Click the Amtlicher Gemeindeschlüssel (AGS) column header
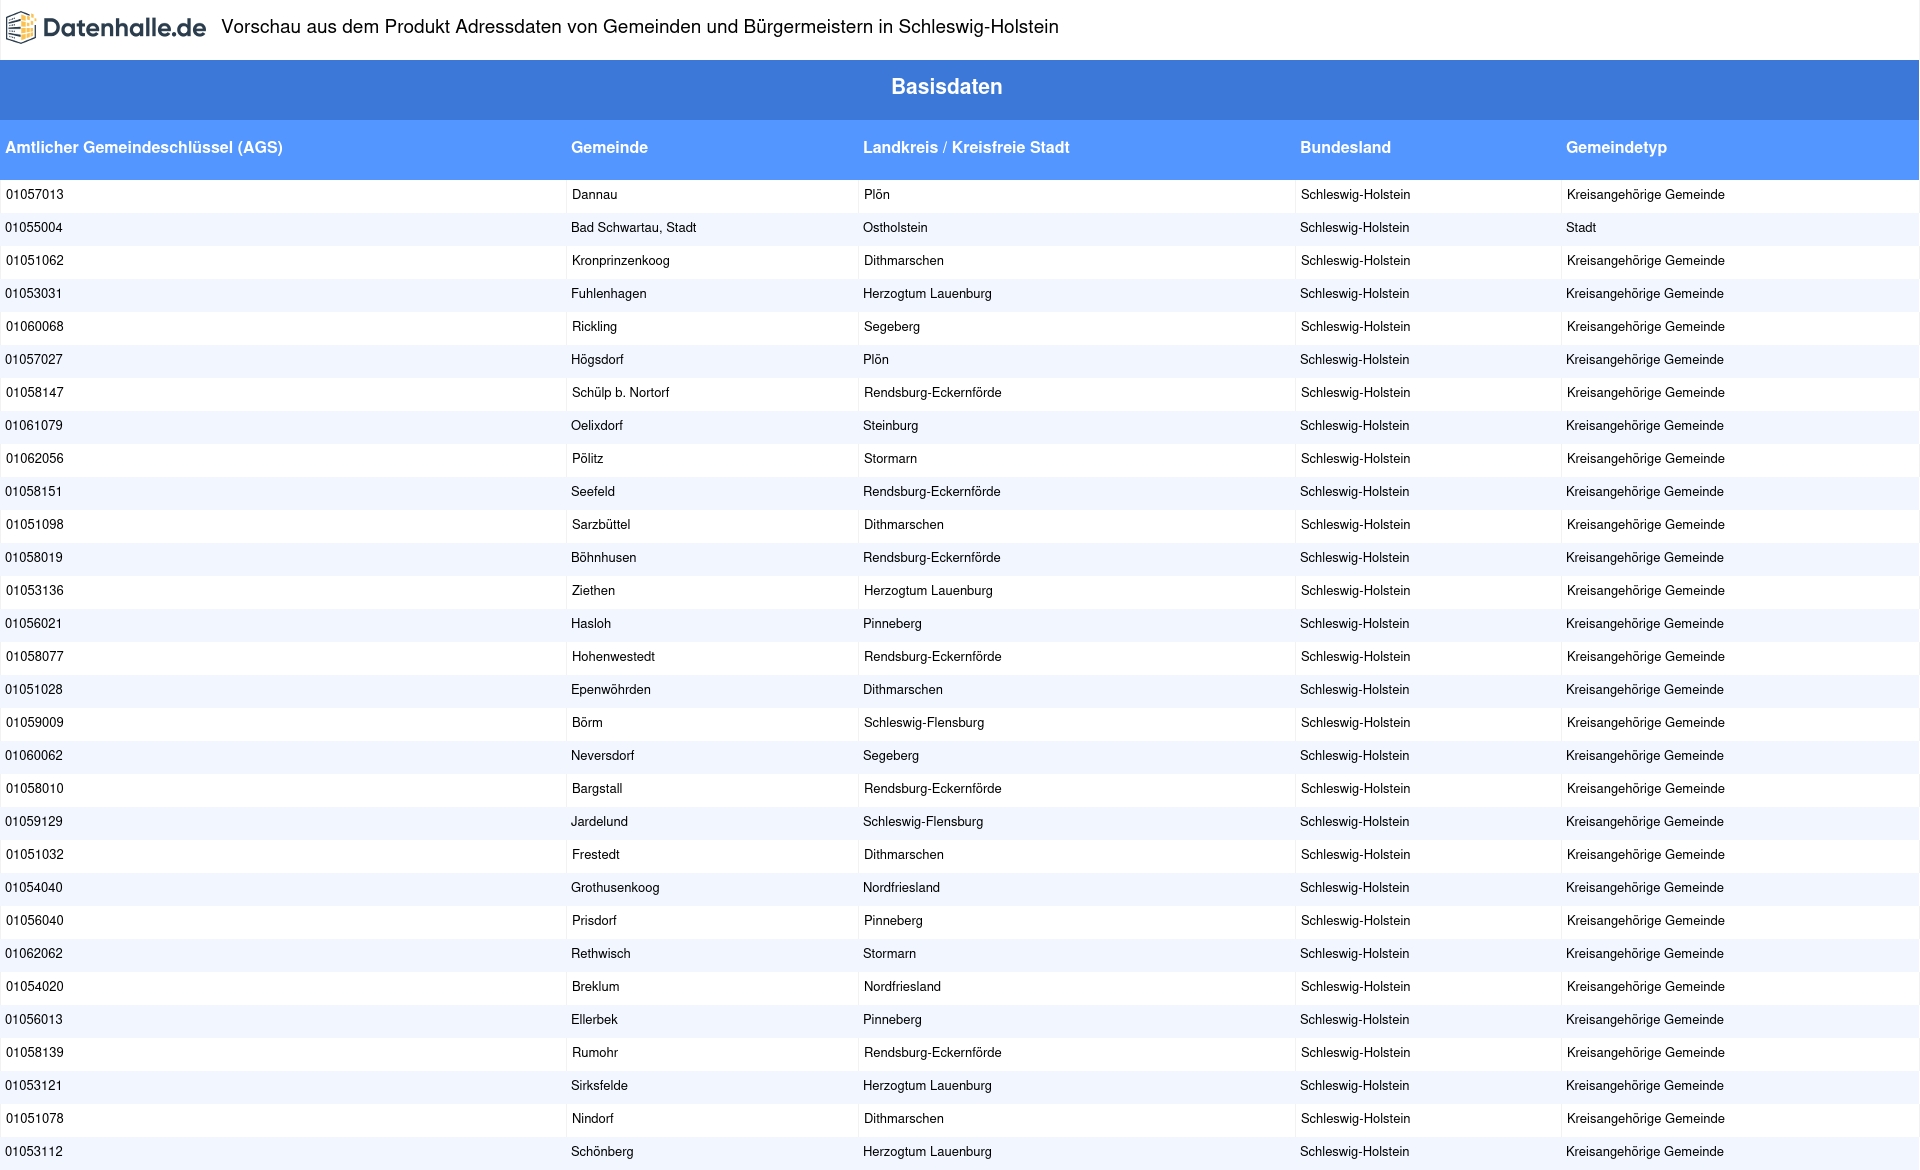 point(144,147)
